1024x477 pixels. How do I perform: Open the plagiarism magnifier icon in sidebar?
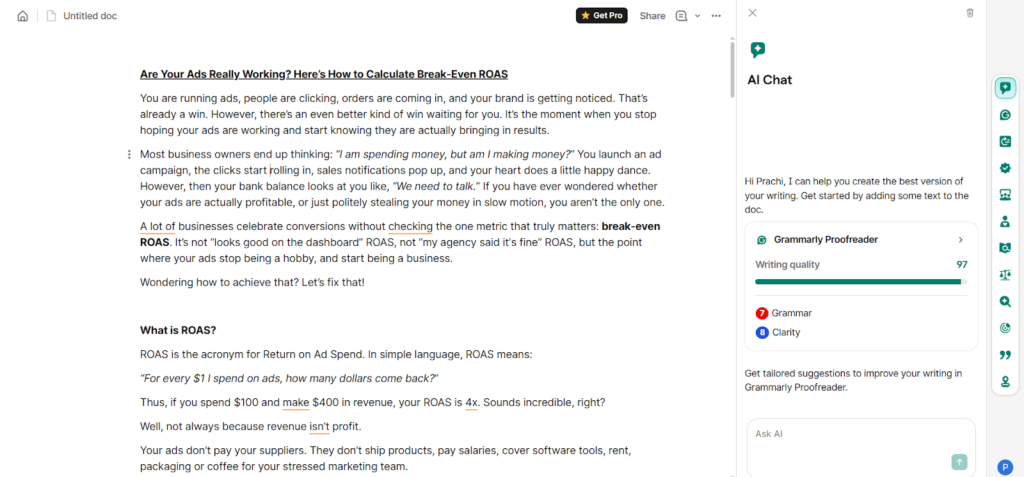point(1005,301)
